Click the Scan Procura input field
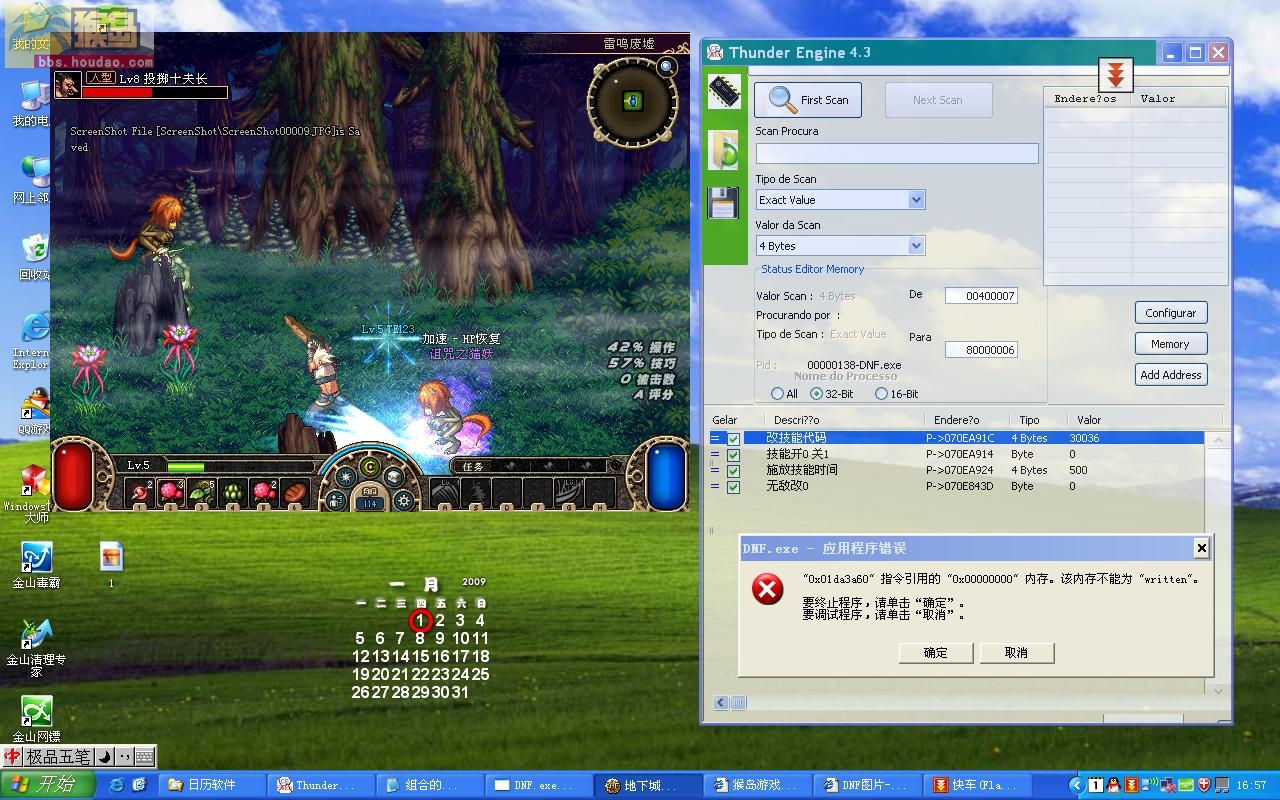 click(x=897, y=153)
